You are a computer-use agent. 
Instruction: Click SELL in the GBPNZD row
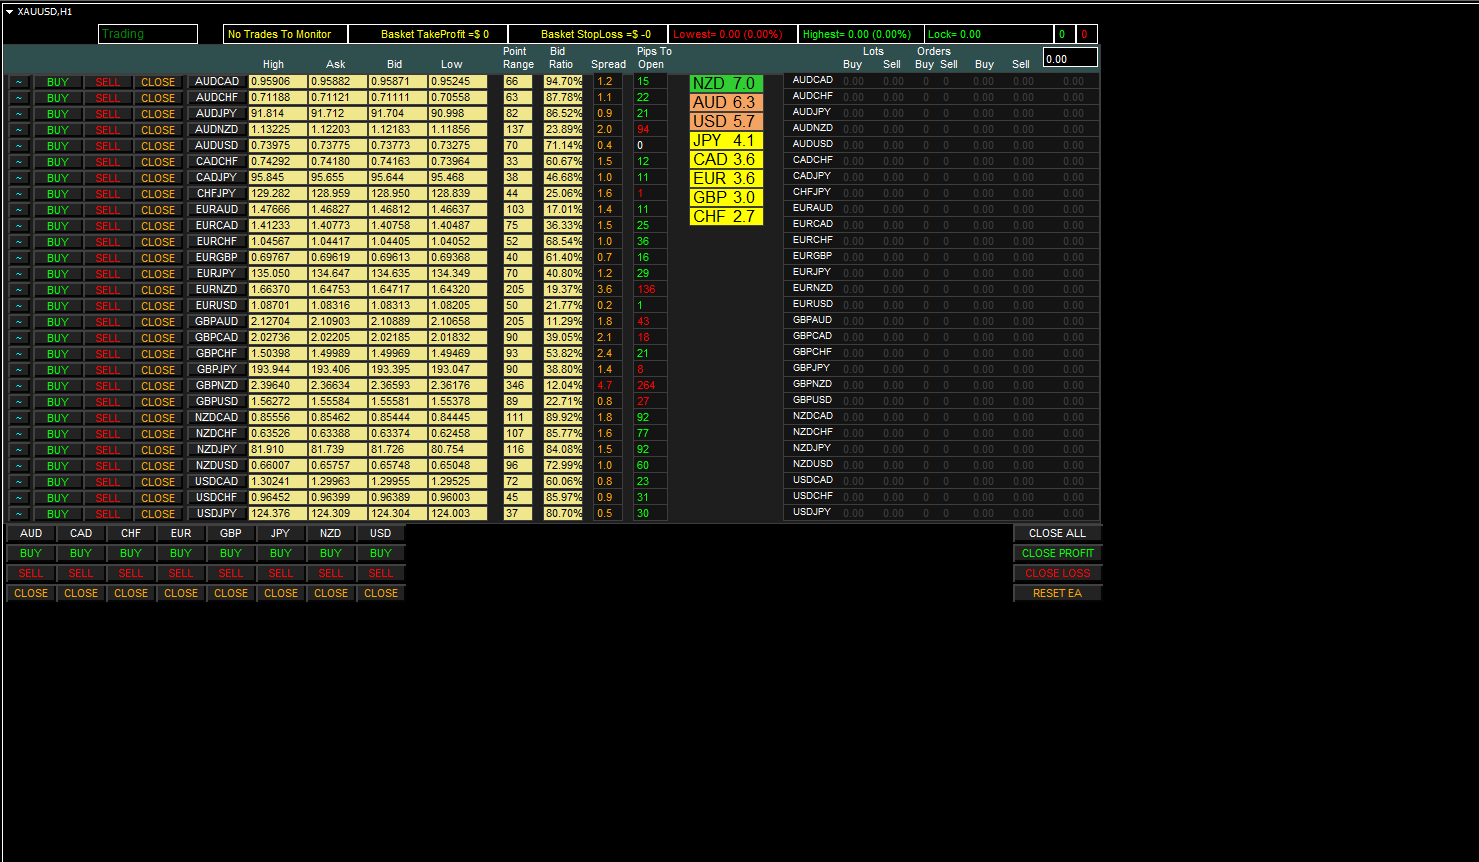coord(108,386)
